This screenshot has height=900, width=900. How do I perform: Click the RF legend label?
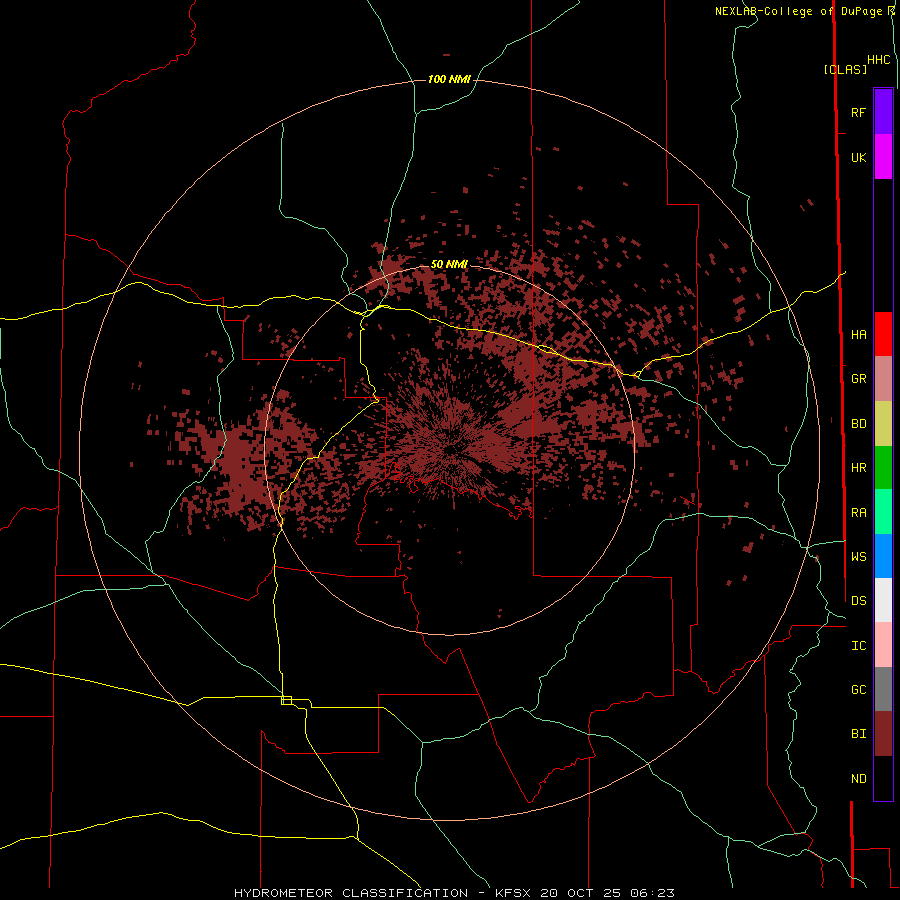click(858, 112)
